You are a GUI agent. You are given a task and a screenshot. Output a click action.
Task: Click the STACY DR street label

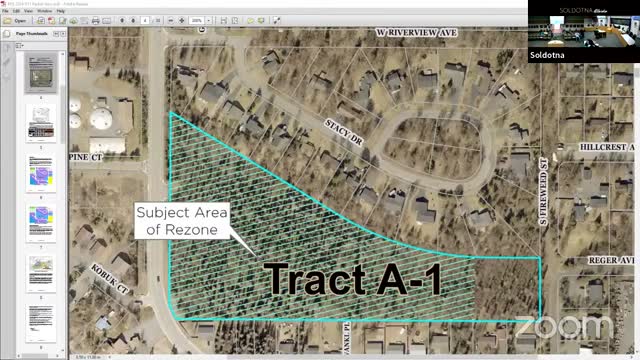pyautogui.click(x=344, y=132)
